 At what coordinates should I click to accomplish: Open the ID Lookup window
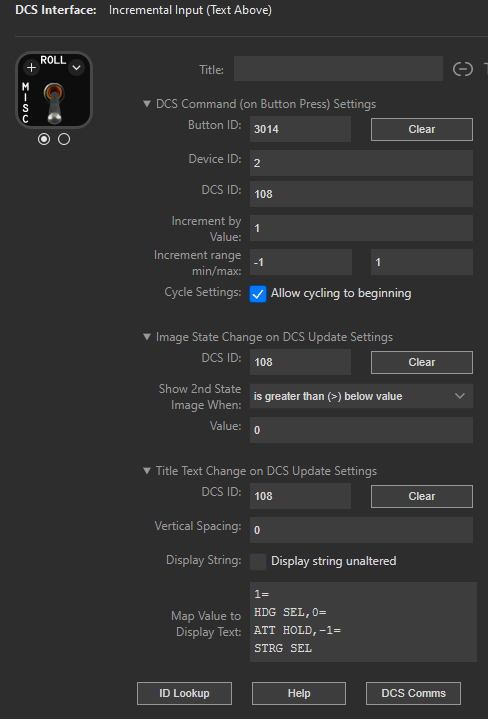pos(184,693)
